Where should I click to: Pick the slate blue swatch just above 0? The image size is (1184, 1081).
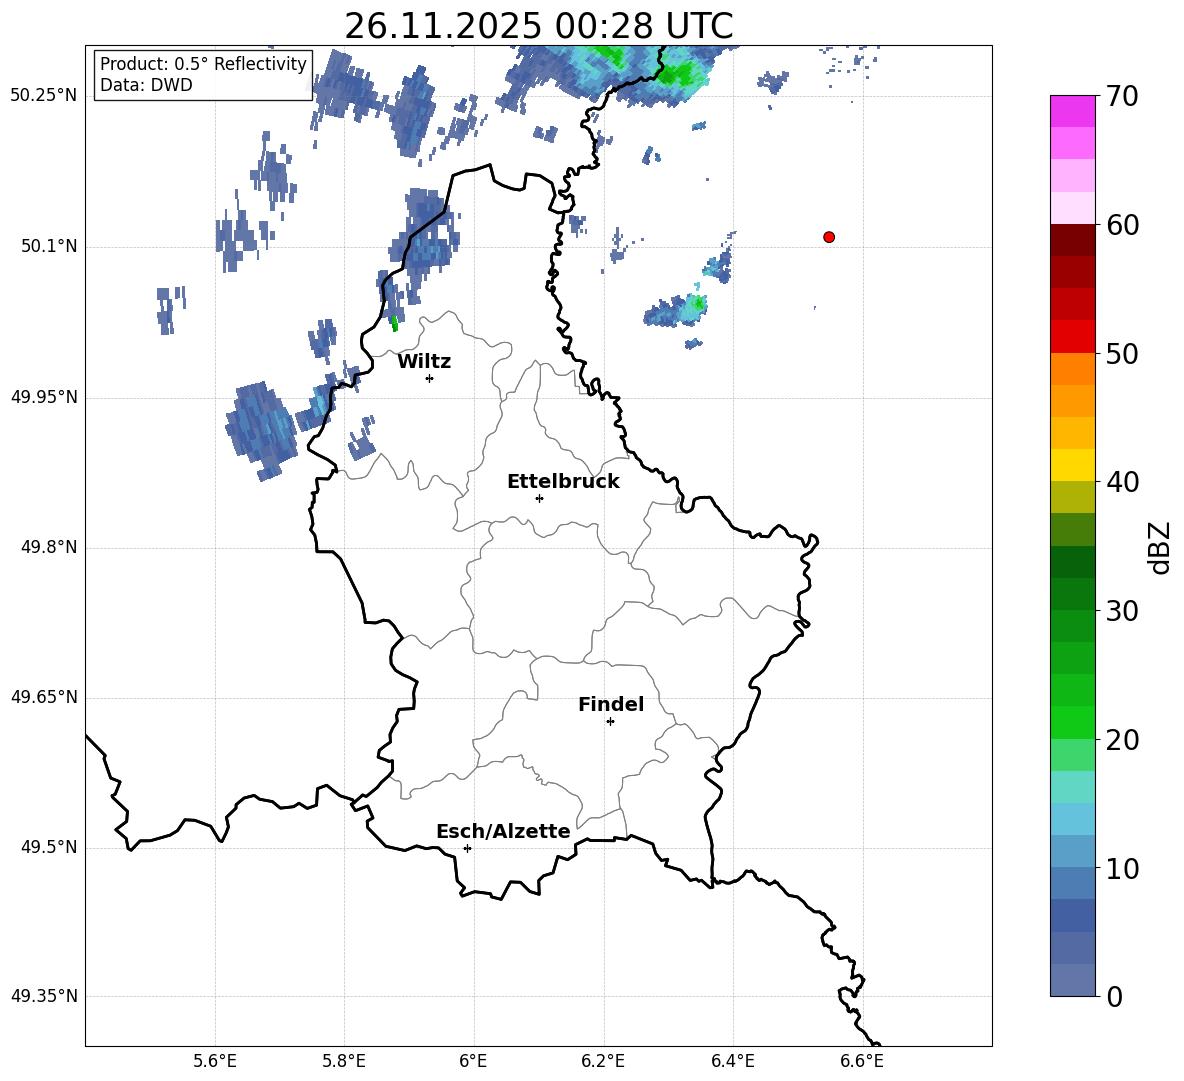pyautogui.click(x=1072, y=980)
